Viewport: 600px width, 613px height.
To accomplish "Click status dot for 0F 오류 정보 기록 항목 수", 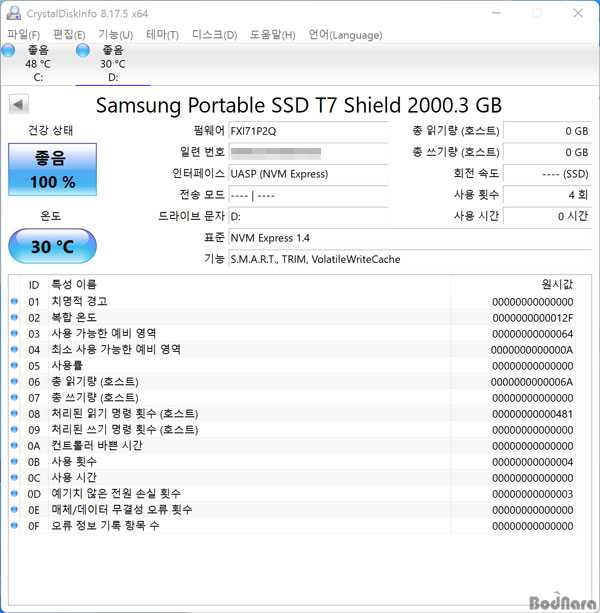I will tap(14, 525).
